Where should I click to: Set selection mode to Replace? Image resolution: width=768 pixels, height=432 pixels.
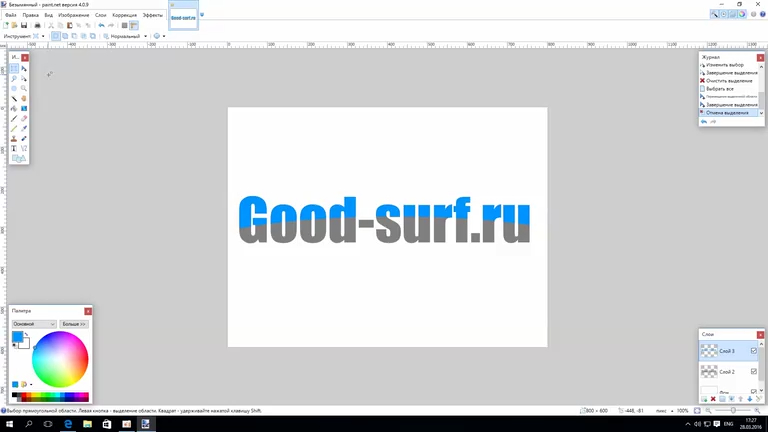point(55,36)
